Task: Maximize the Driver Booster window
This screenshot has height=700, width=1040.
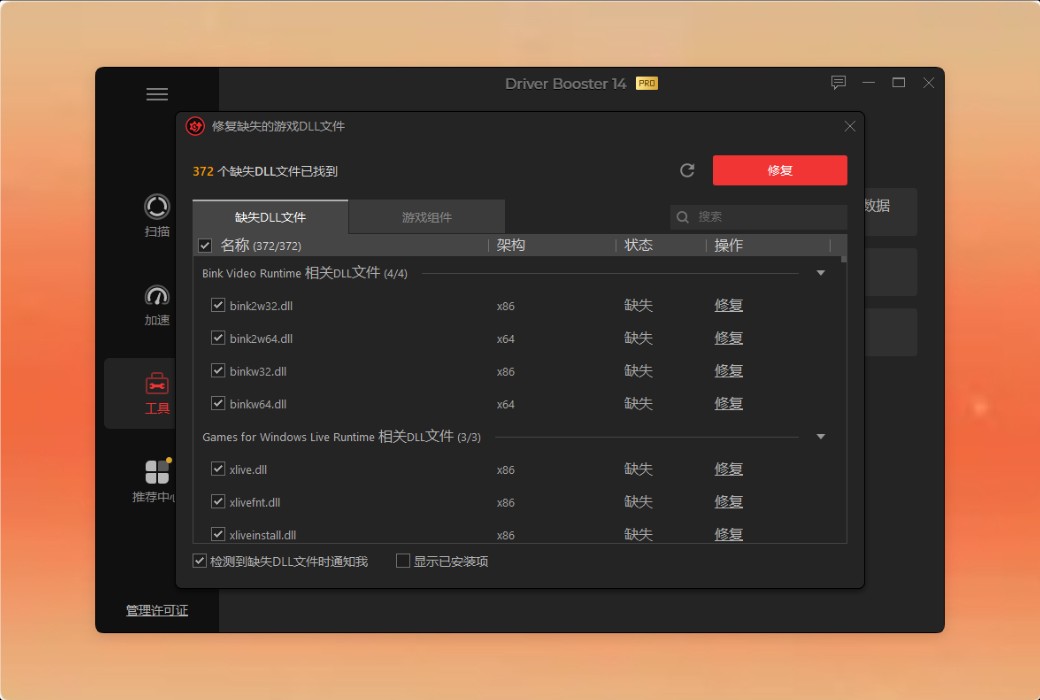Action: click(899, 83)
